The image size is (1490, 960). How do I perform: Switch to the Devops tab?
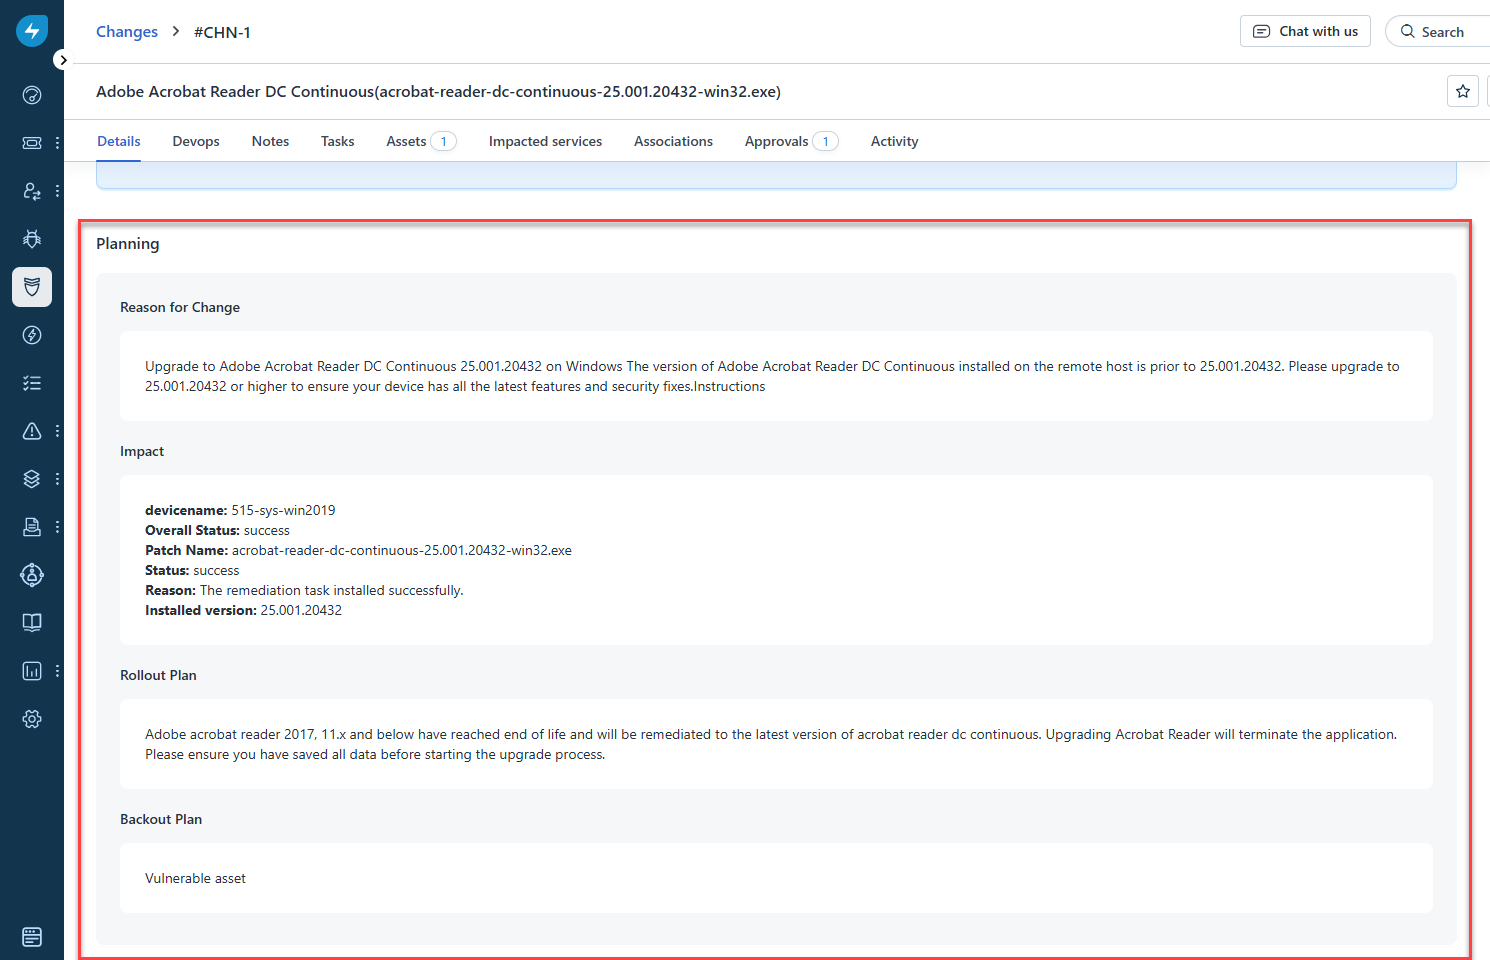pos(196,141)
